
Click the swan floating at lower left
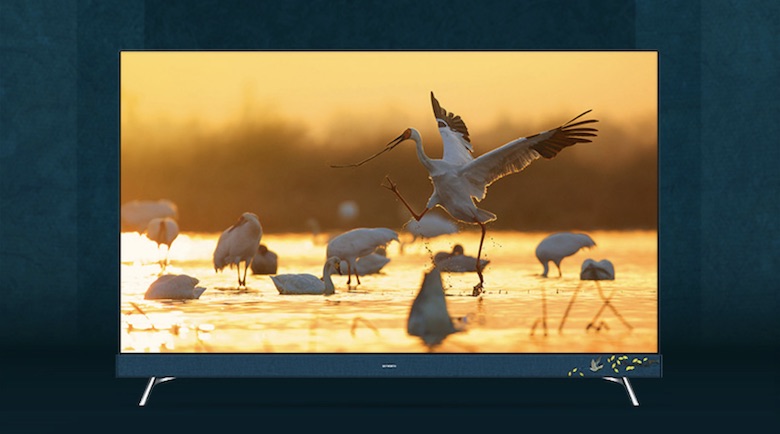tap(173, 287)
